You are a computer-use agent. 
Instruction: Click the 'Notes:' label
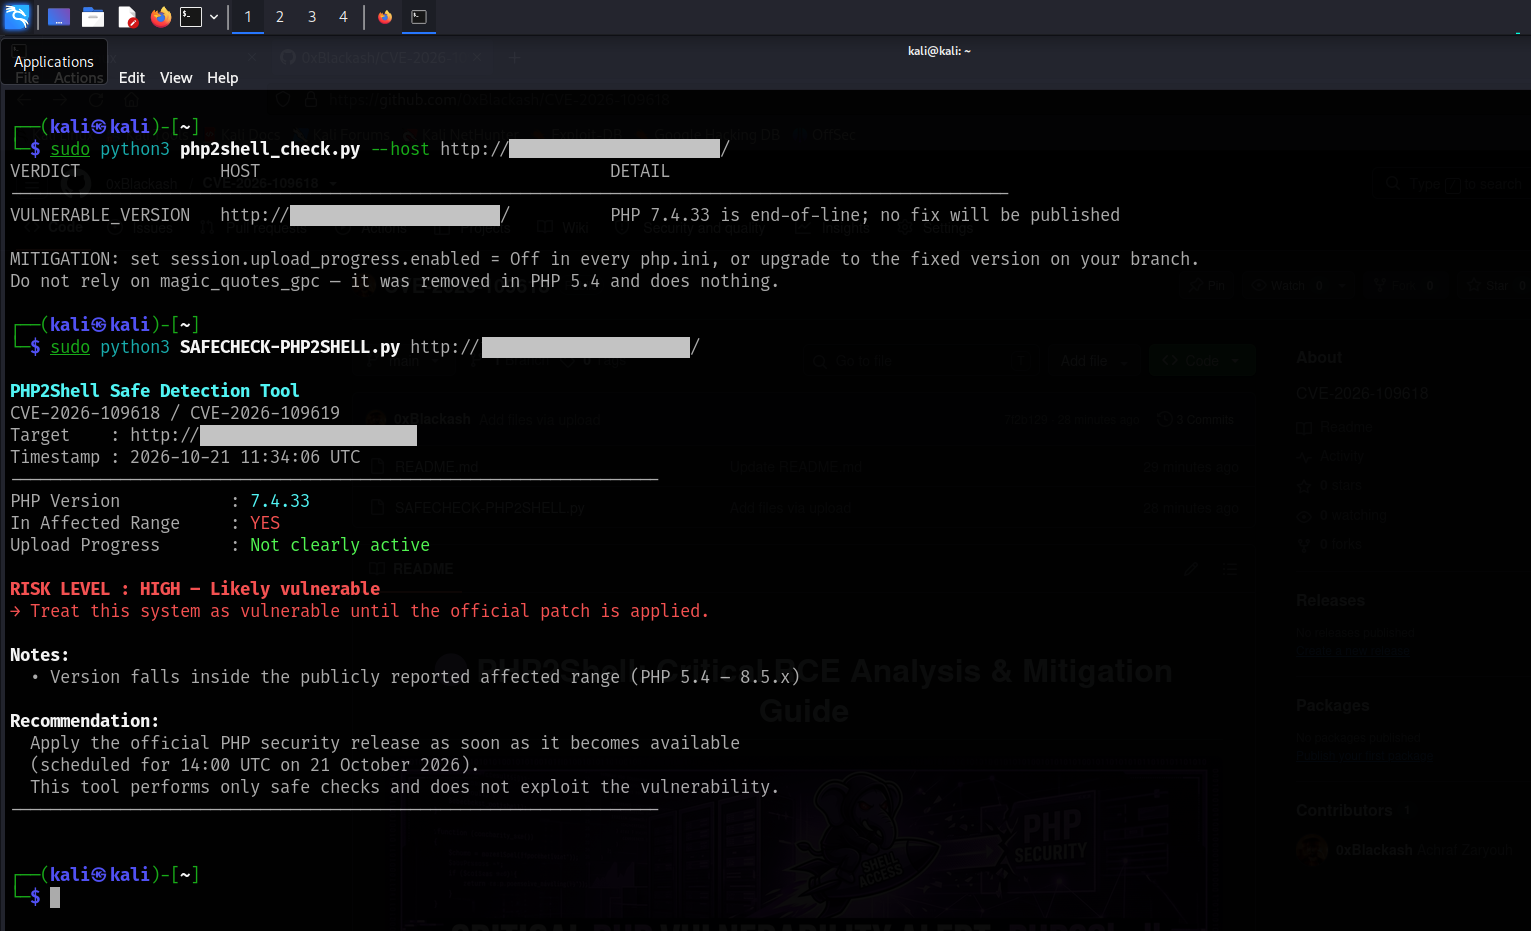(40, 655)
